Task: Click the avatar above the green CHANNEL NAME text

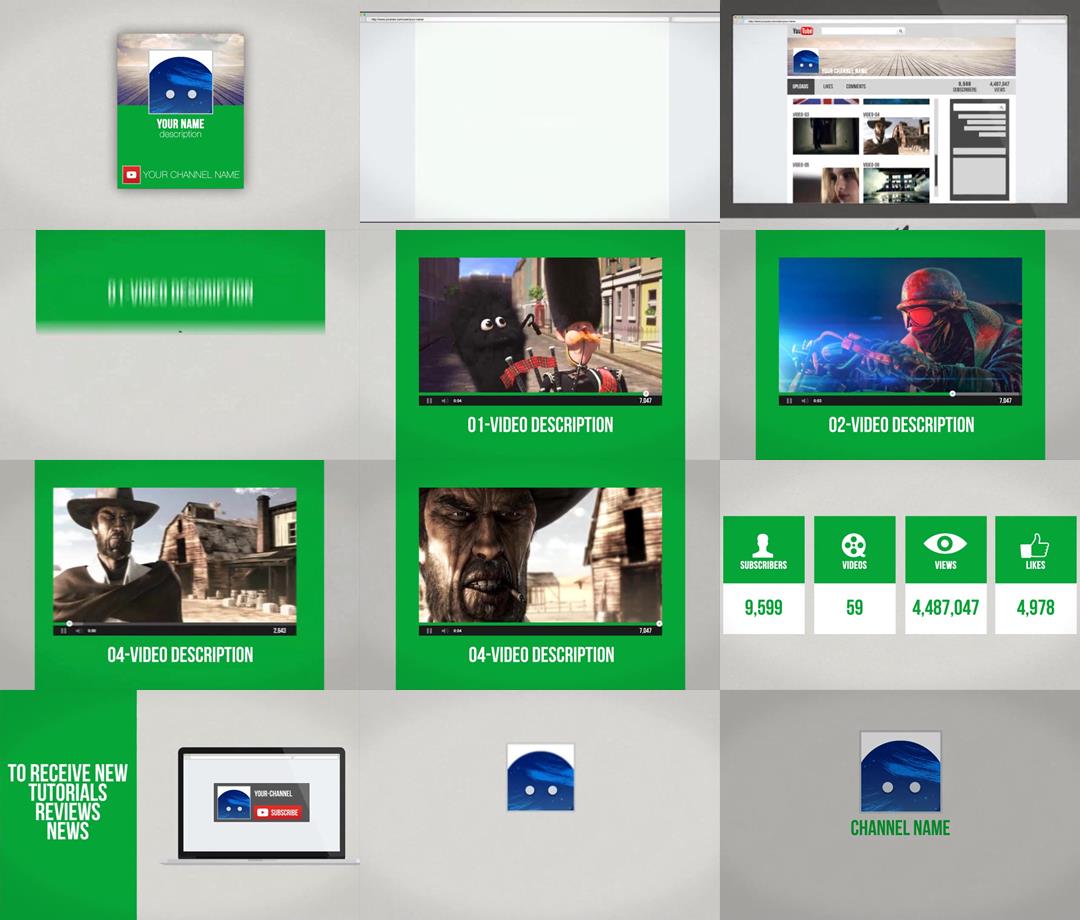Action: click(900, 771)
